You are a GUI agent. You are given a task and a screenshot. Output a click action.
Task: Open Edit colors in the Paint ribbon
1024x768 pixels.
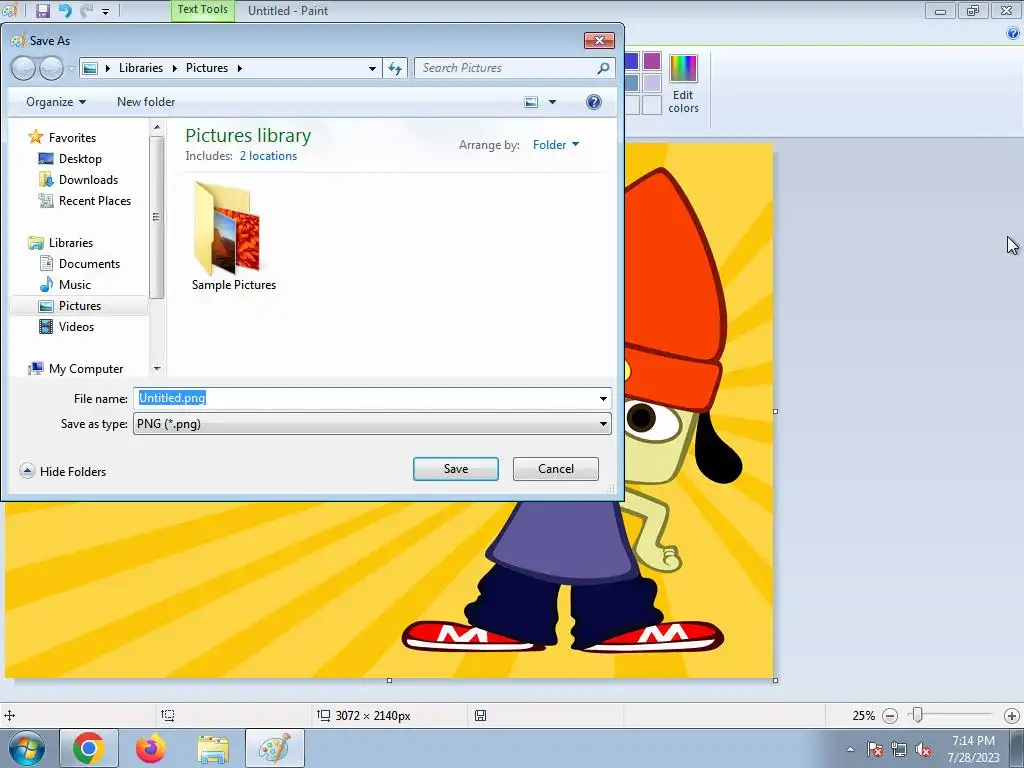pyautogui.click(x=683, y=84)
